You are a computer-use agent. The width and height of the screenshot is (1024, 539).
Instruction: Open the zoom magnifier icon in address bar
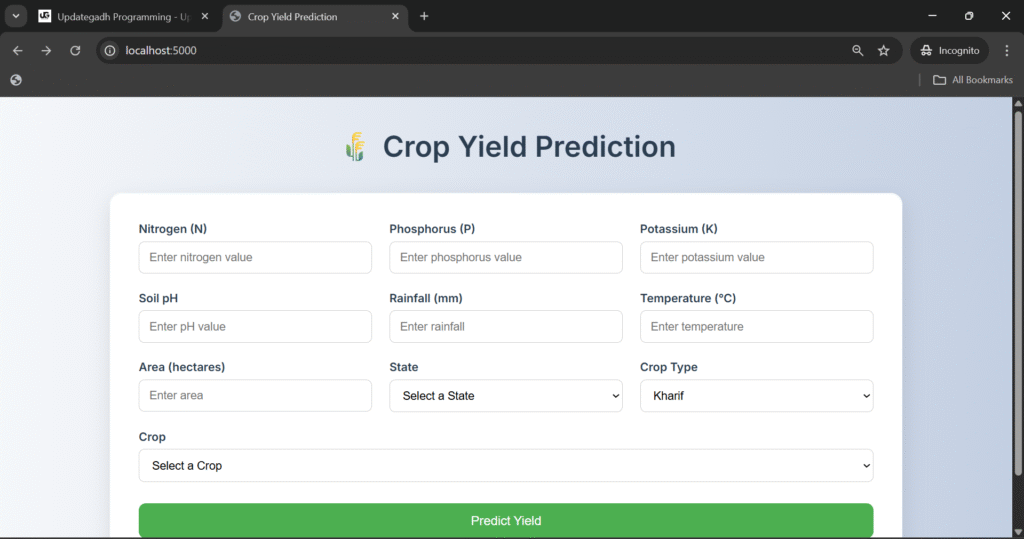[857, 50]
